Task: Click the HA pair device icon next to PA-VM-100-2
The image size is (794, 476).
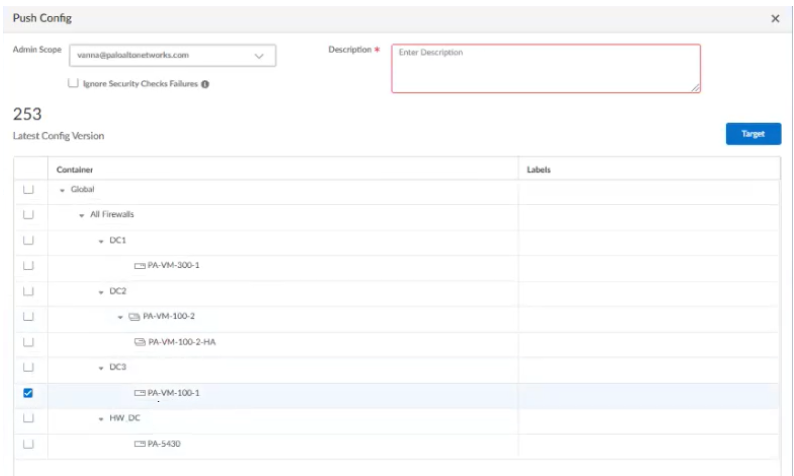Action: pos(134,316)
